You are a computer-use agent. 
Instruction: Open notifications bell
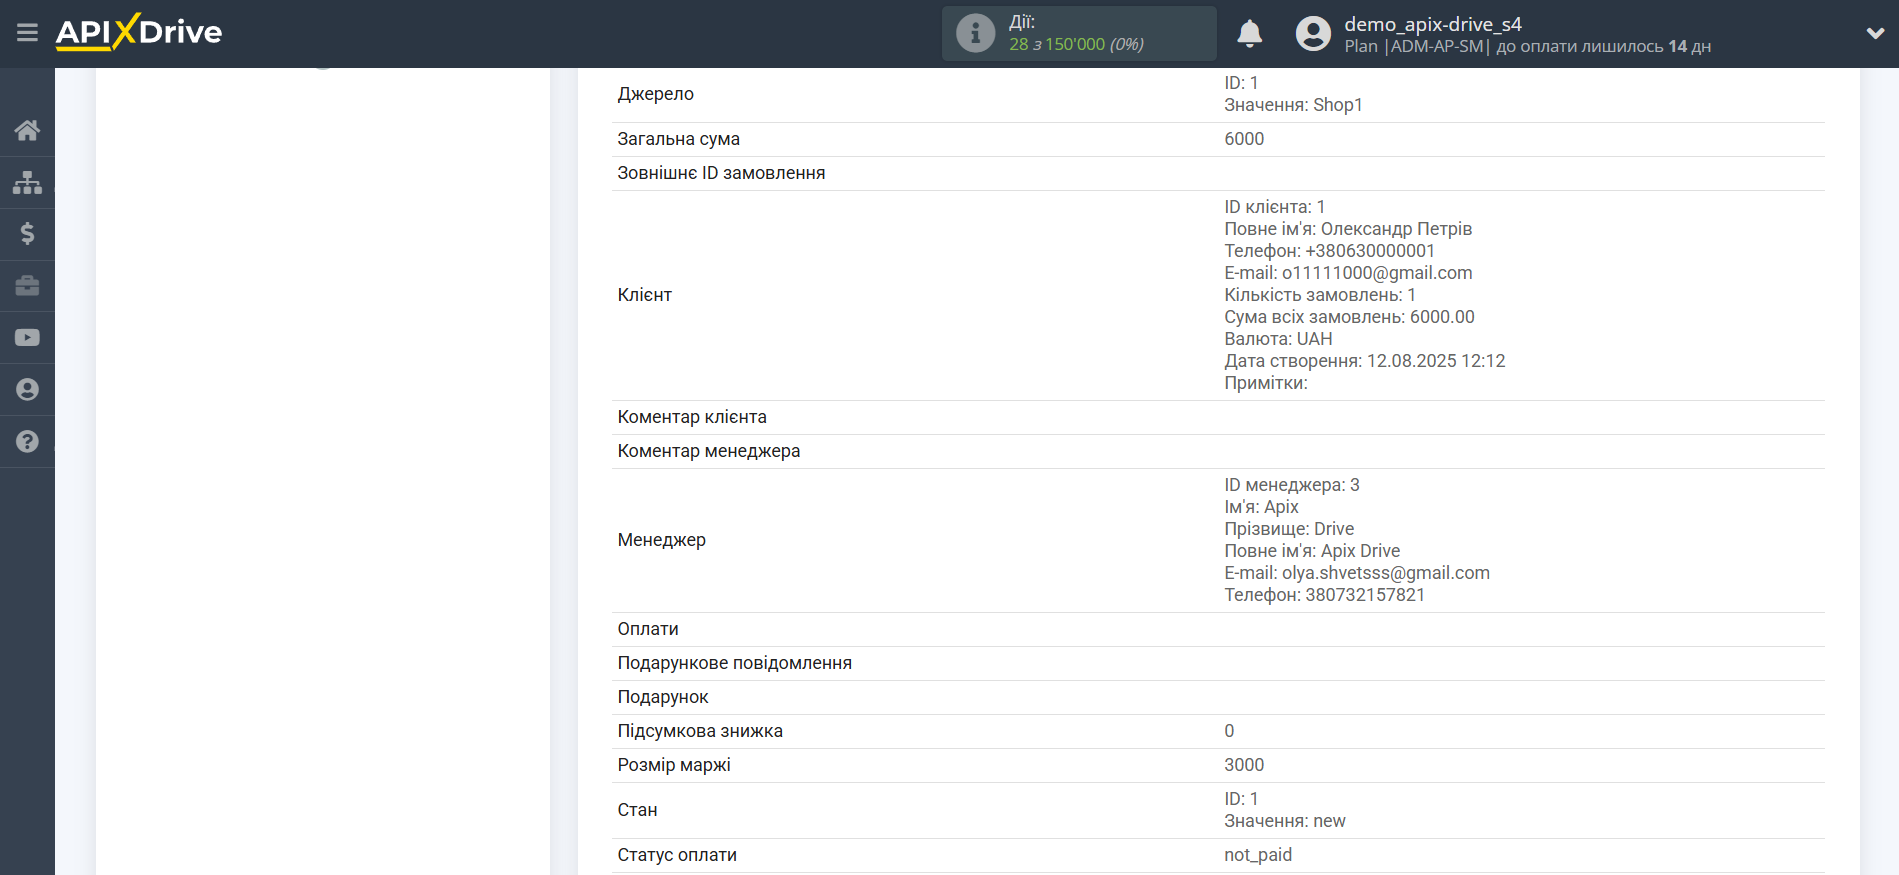click(1249, 33)
